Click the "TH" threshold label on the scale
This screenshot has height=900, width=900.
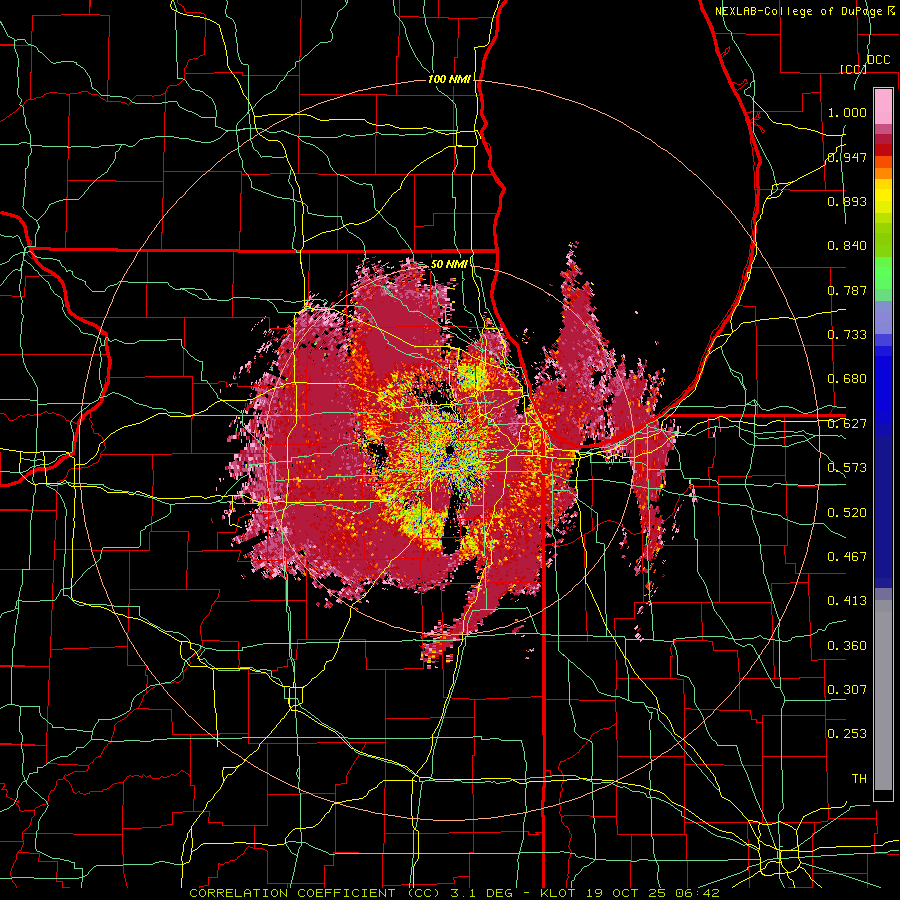coord(859,779)
